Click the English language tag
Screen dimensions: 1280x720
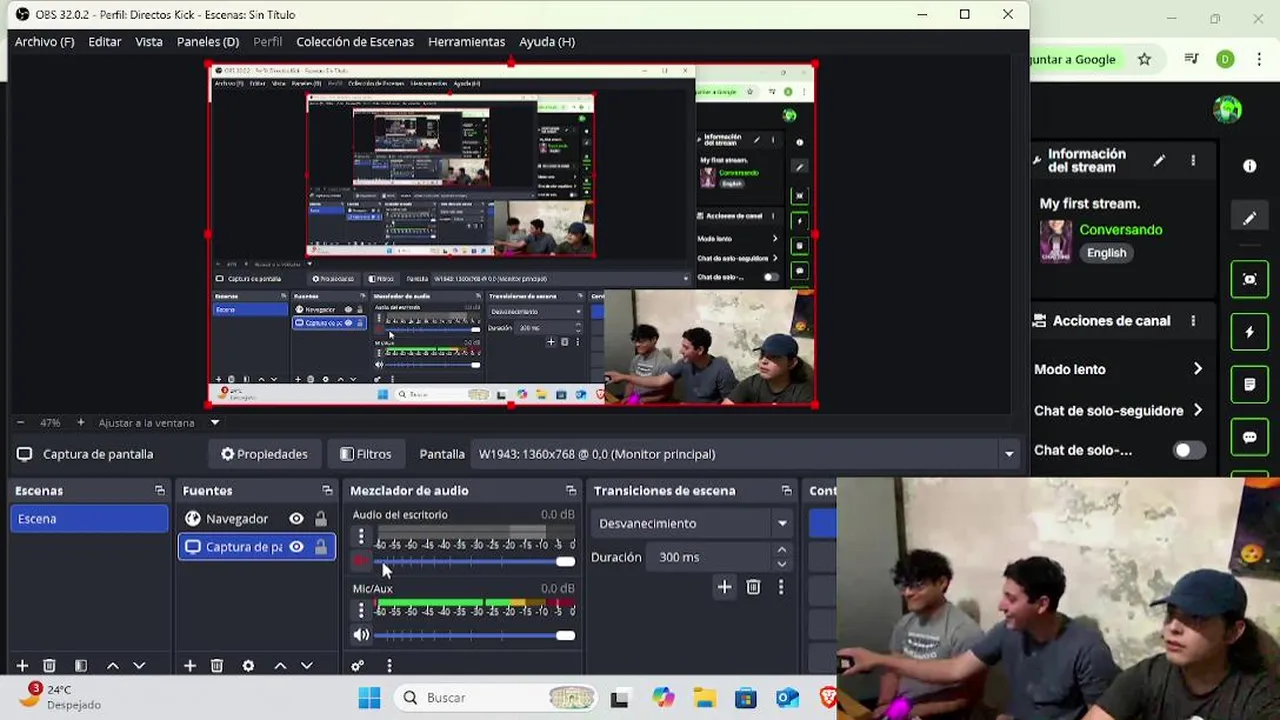[x=1106, y=253]
